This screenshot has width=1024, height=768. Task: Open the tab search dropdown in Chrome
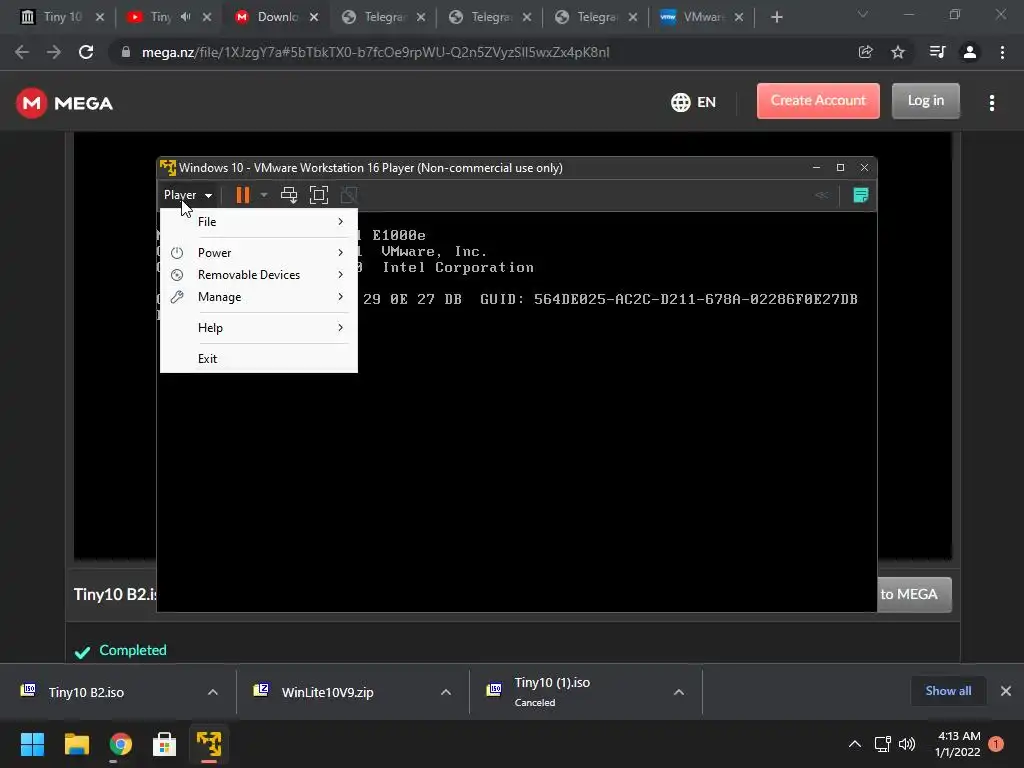(x=863, y=14)
